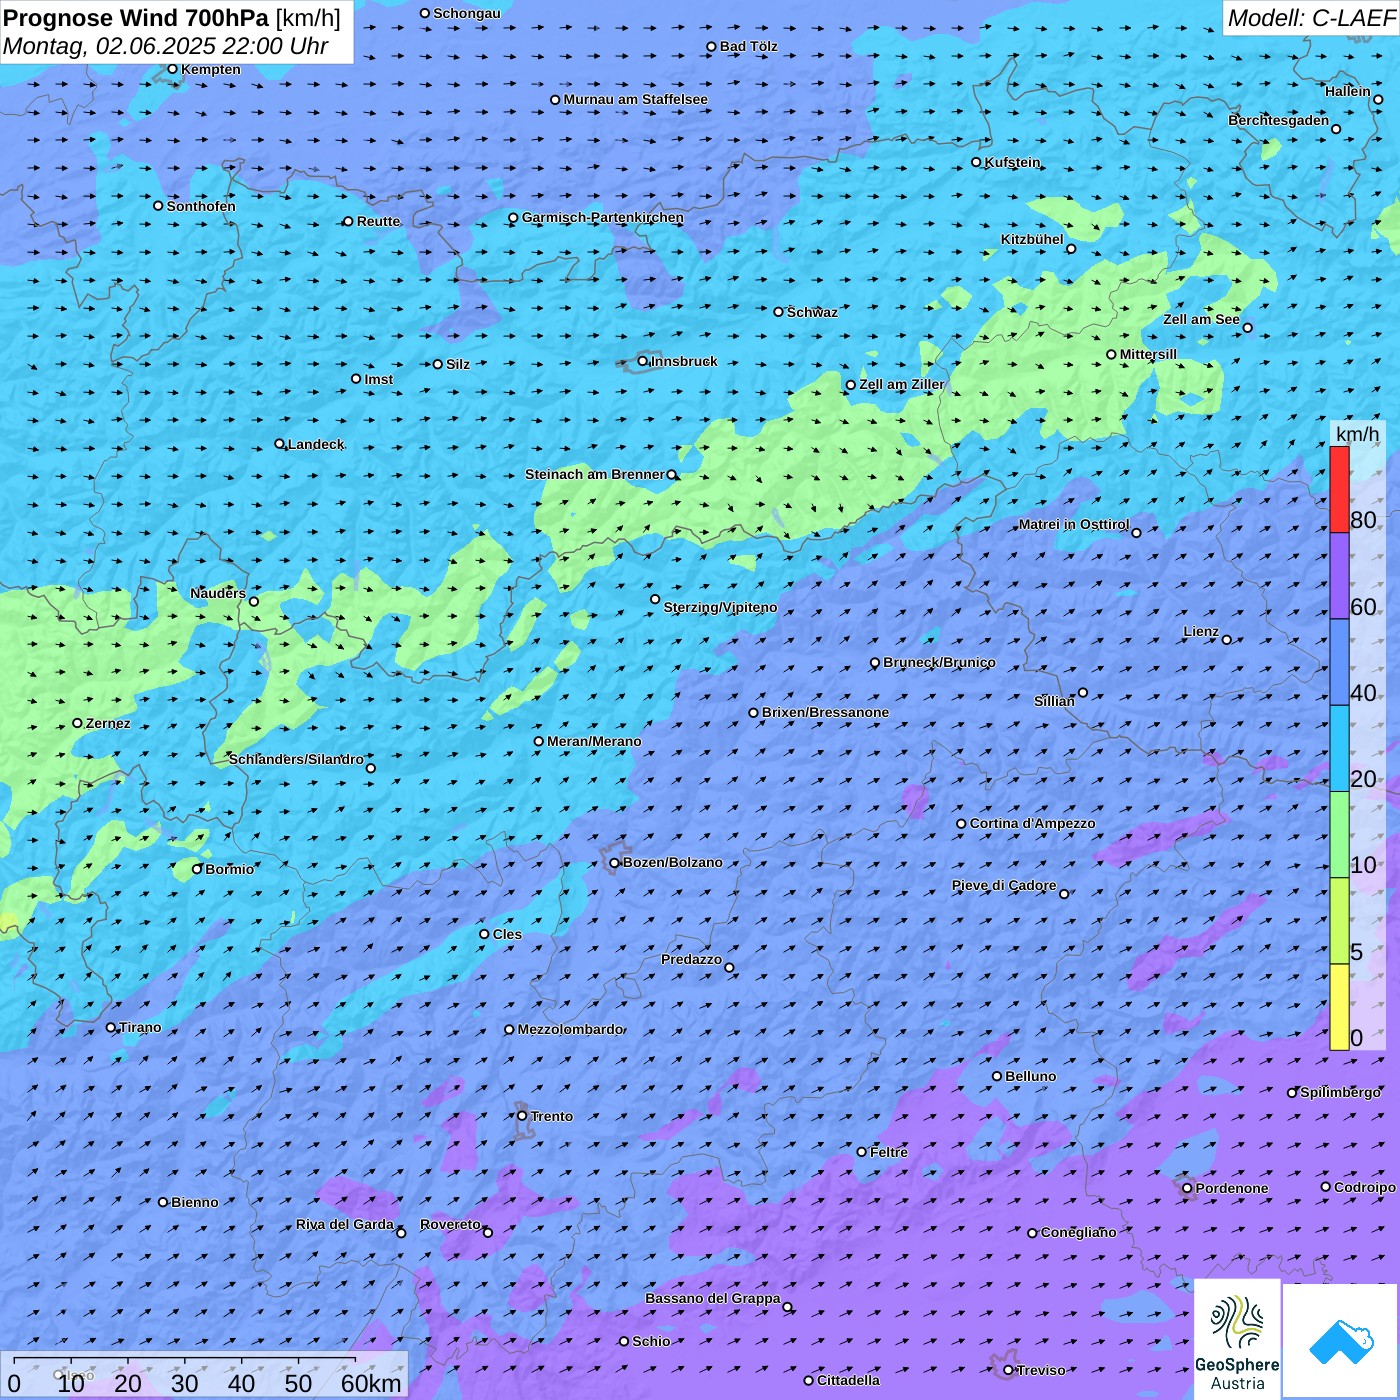Click the Schlanders/Silandro label
This screenshot has width=1400, height=1400.
pyautogui.click(x=296, y=759)
